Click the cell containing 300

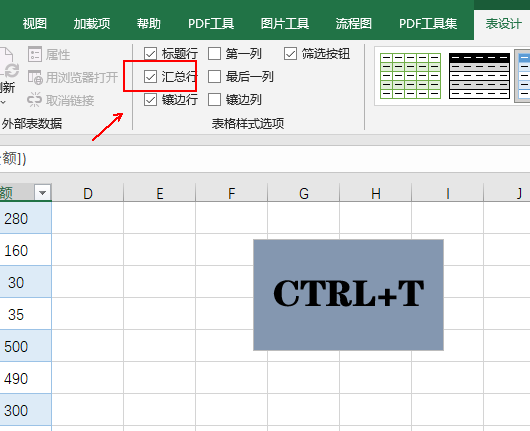(x=25, y=410)
